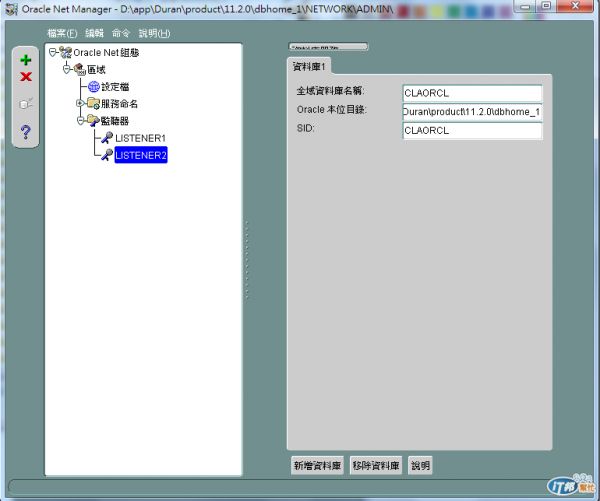The width and height of the screenshot is (600, 501).
Task: Click the SID input field
Action: pos(473,131)
